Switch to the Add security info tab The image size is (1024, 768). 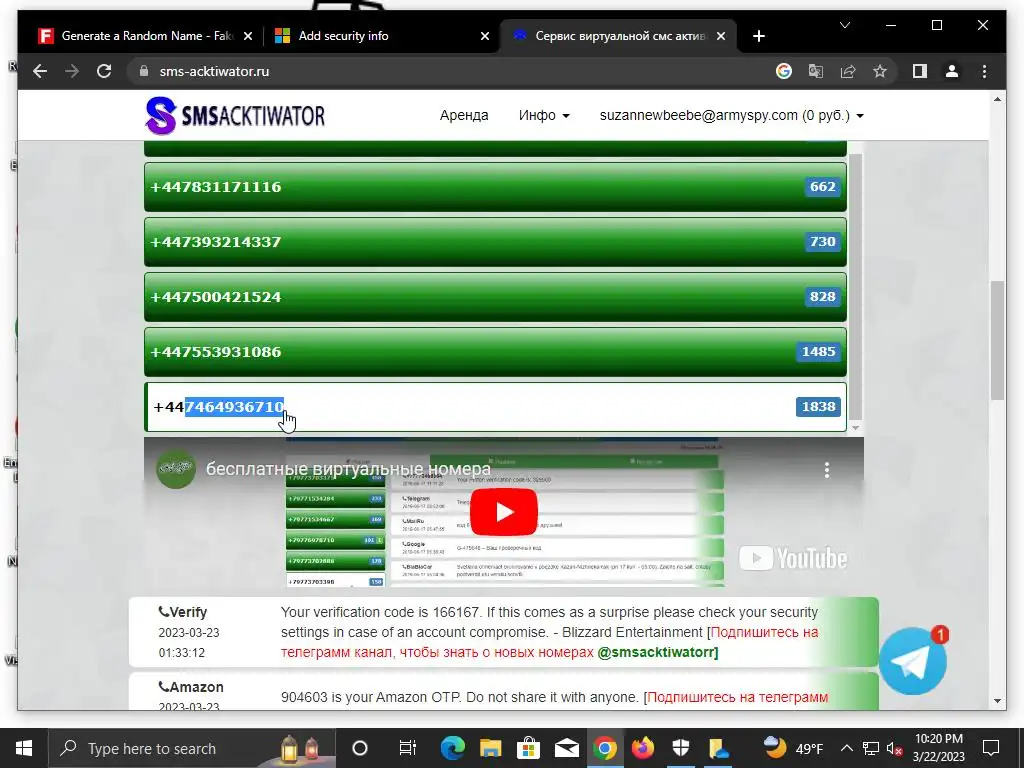pos(383,36)
